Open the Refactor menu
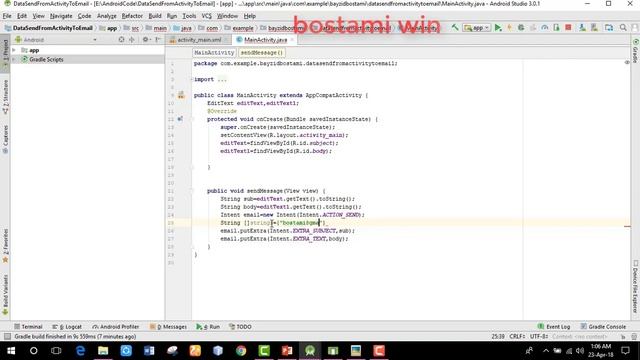 coord(132,16)
